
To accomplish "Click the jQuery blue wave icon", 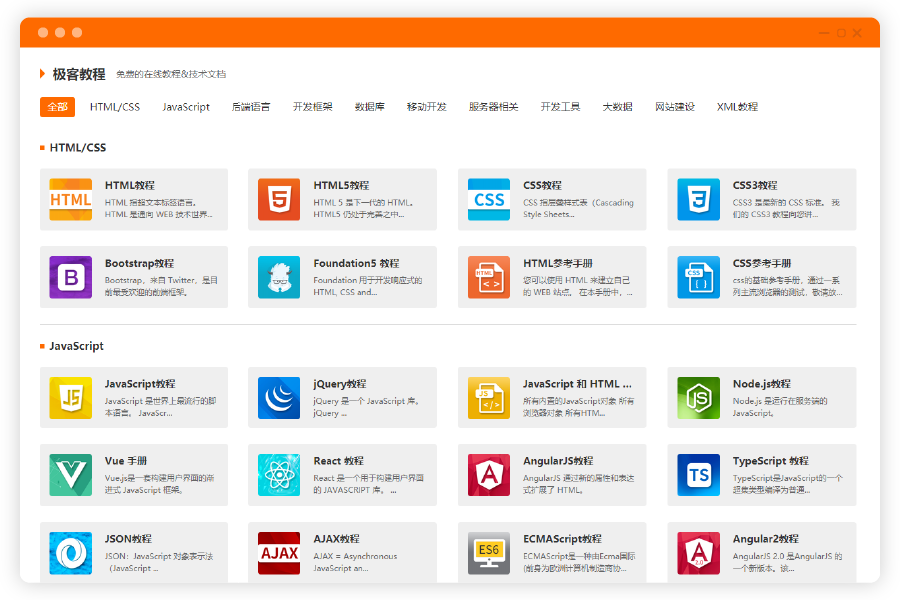I will pyautogui.click(x=279, y=398).
